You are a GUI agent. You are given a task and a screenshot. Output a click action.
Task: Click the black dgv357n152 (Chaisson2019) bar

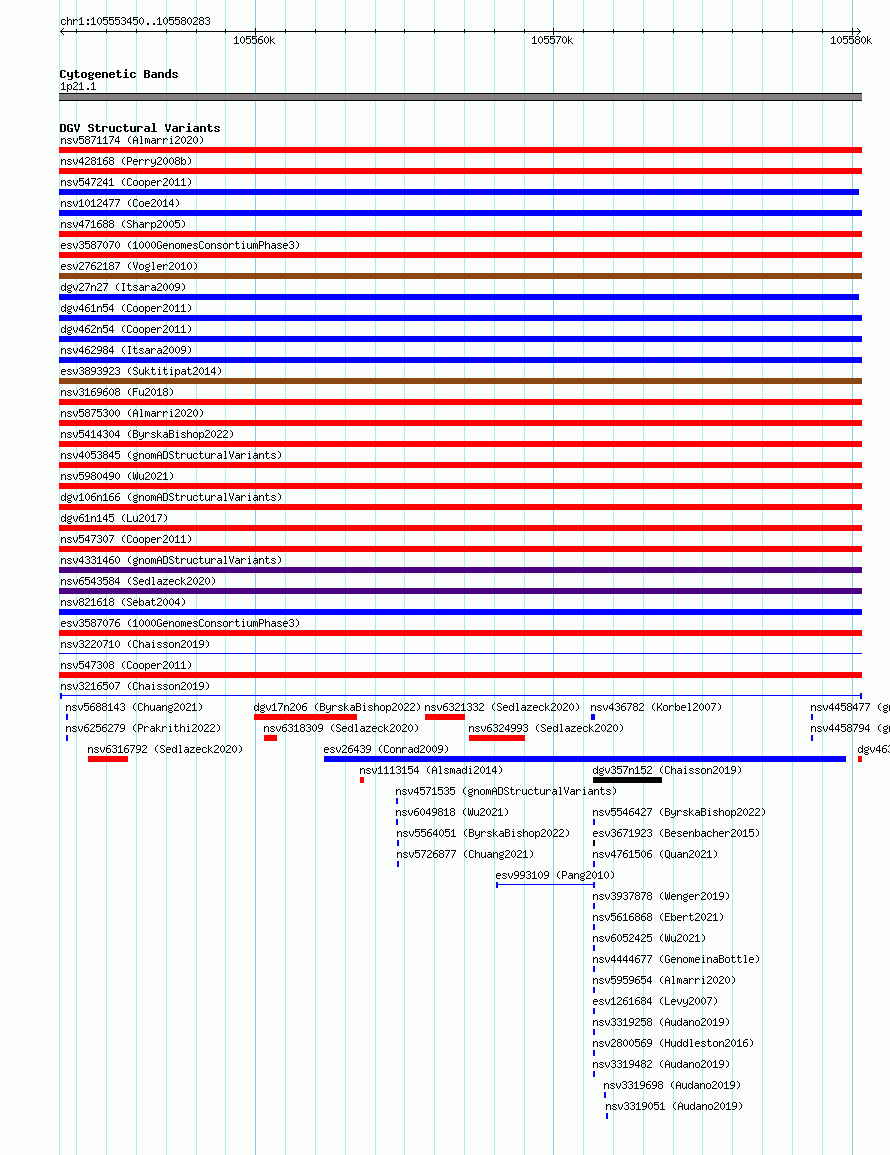pos(627,779)
